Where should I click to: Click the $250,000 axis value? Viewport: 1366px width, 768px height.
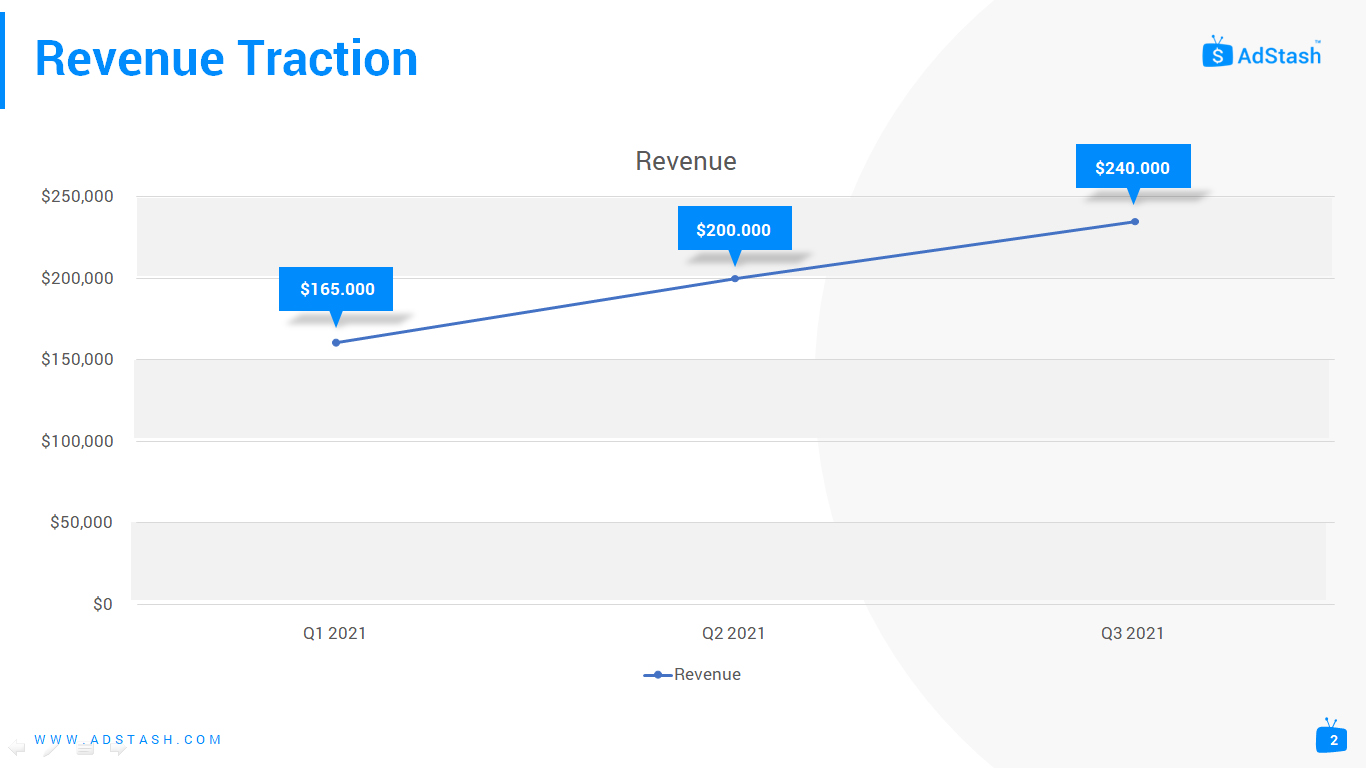[77, 196]
